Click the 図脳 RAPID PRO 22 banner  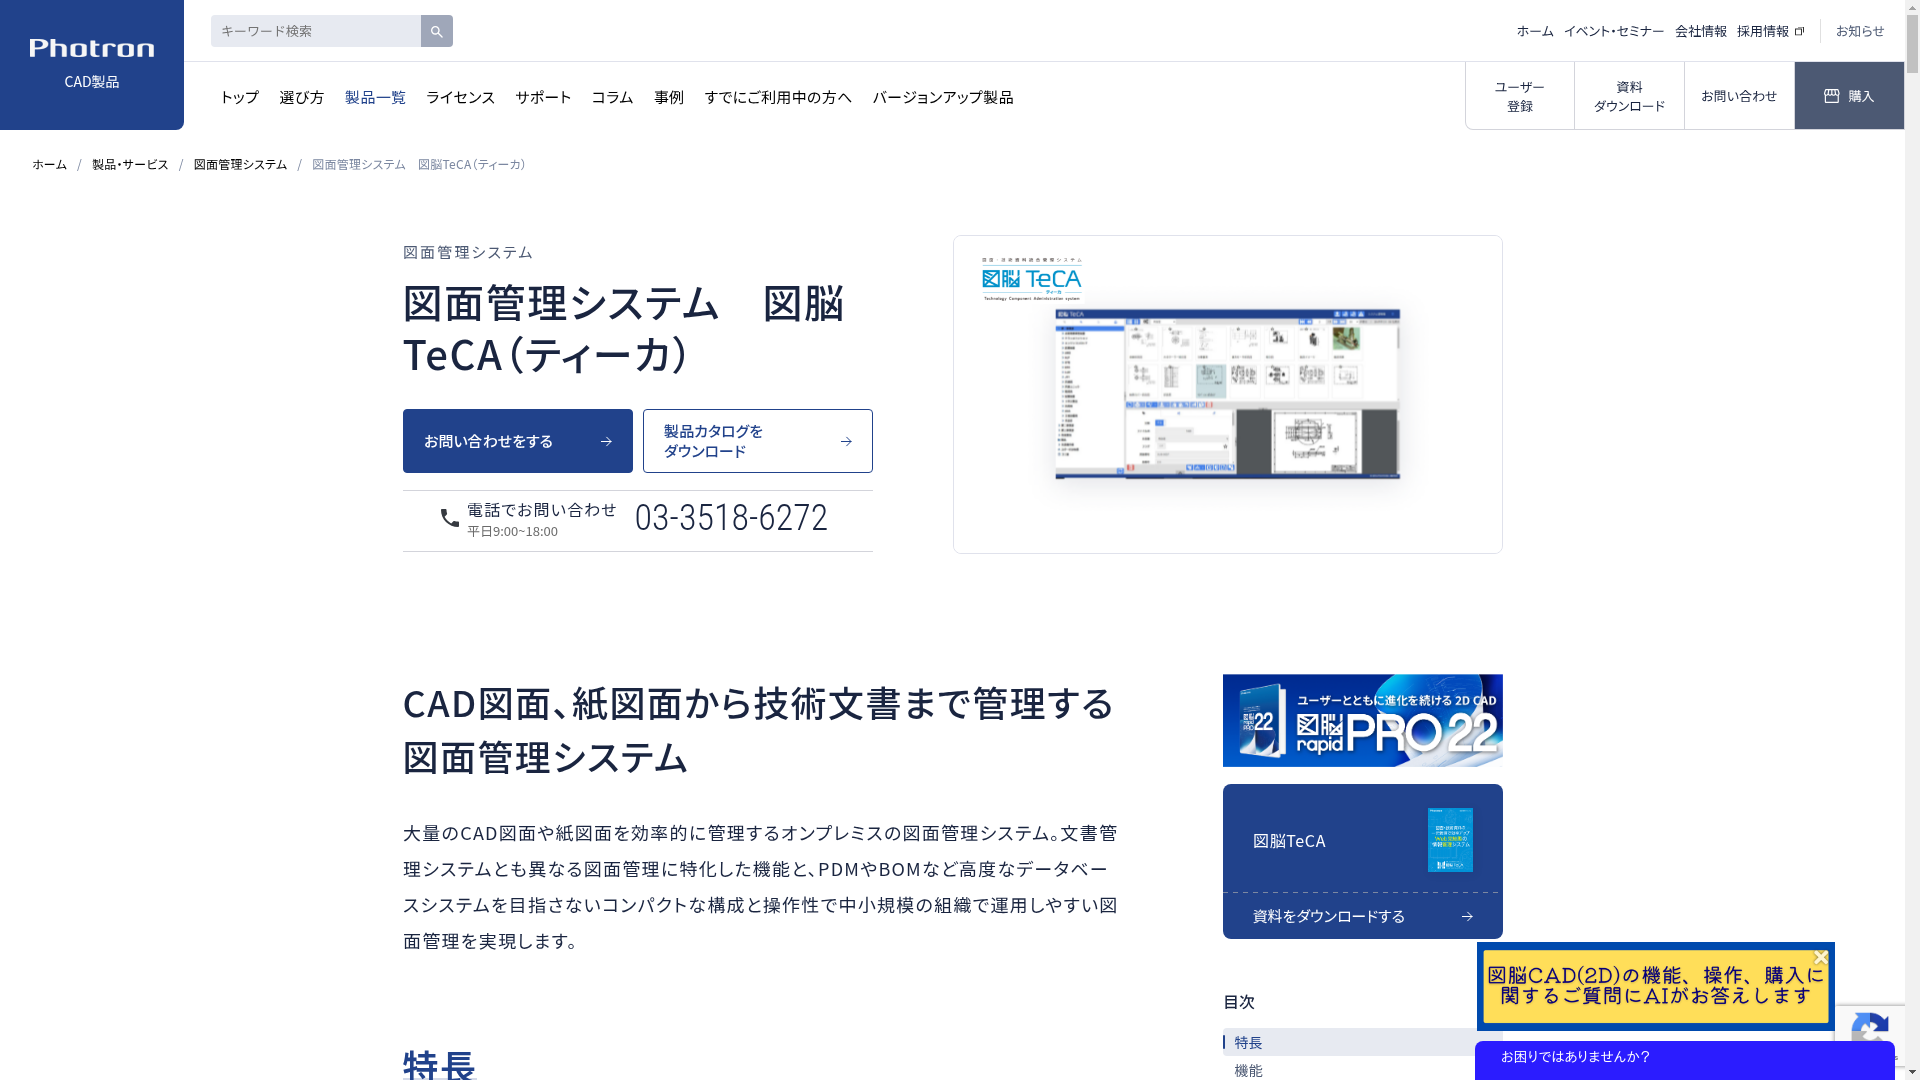click(x=1362, y=720)
